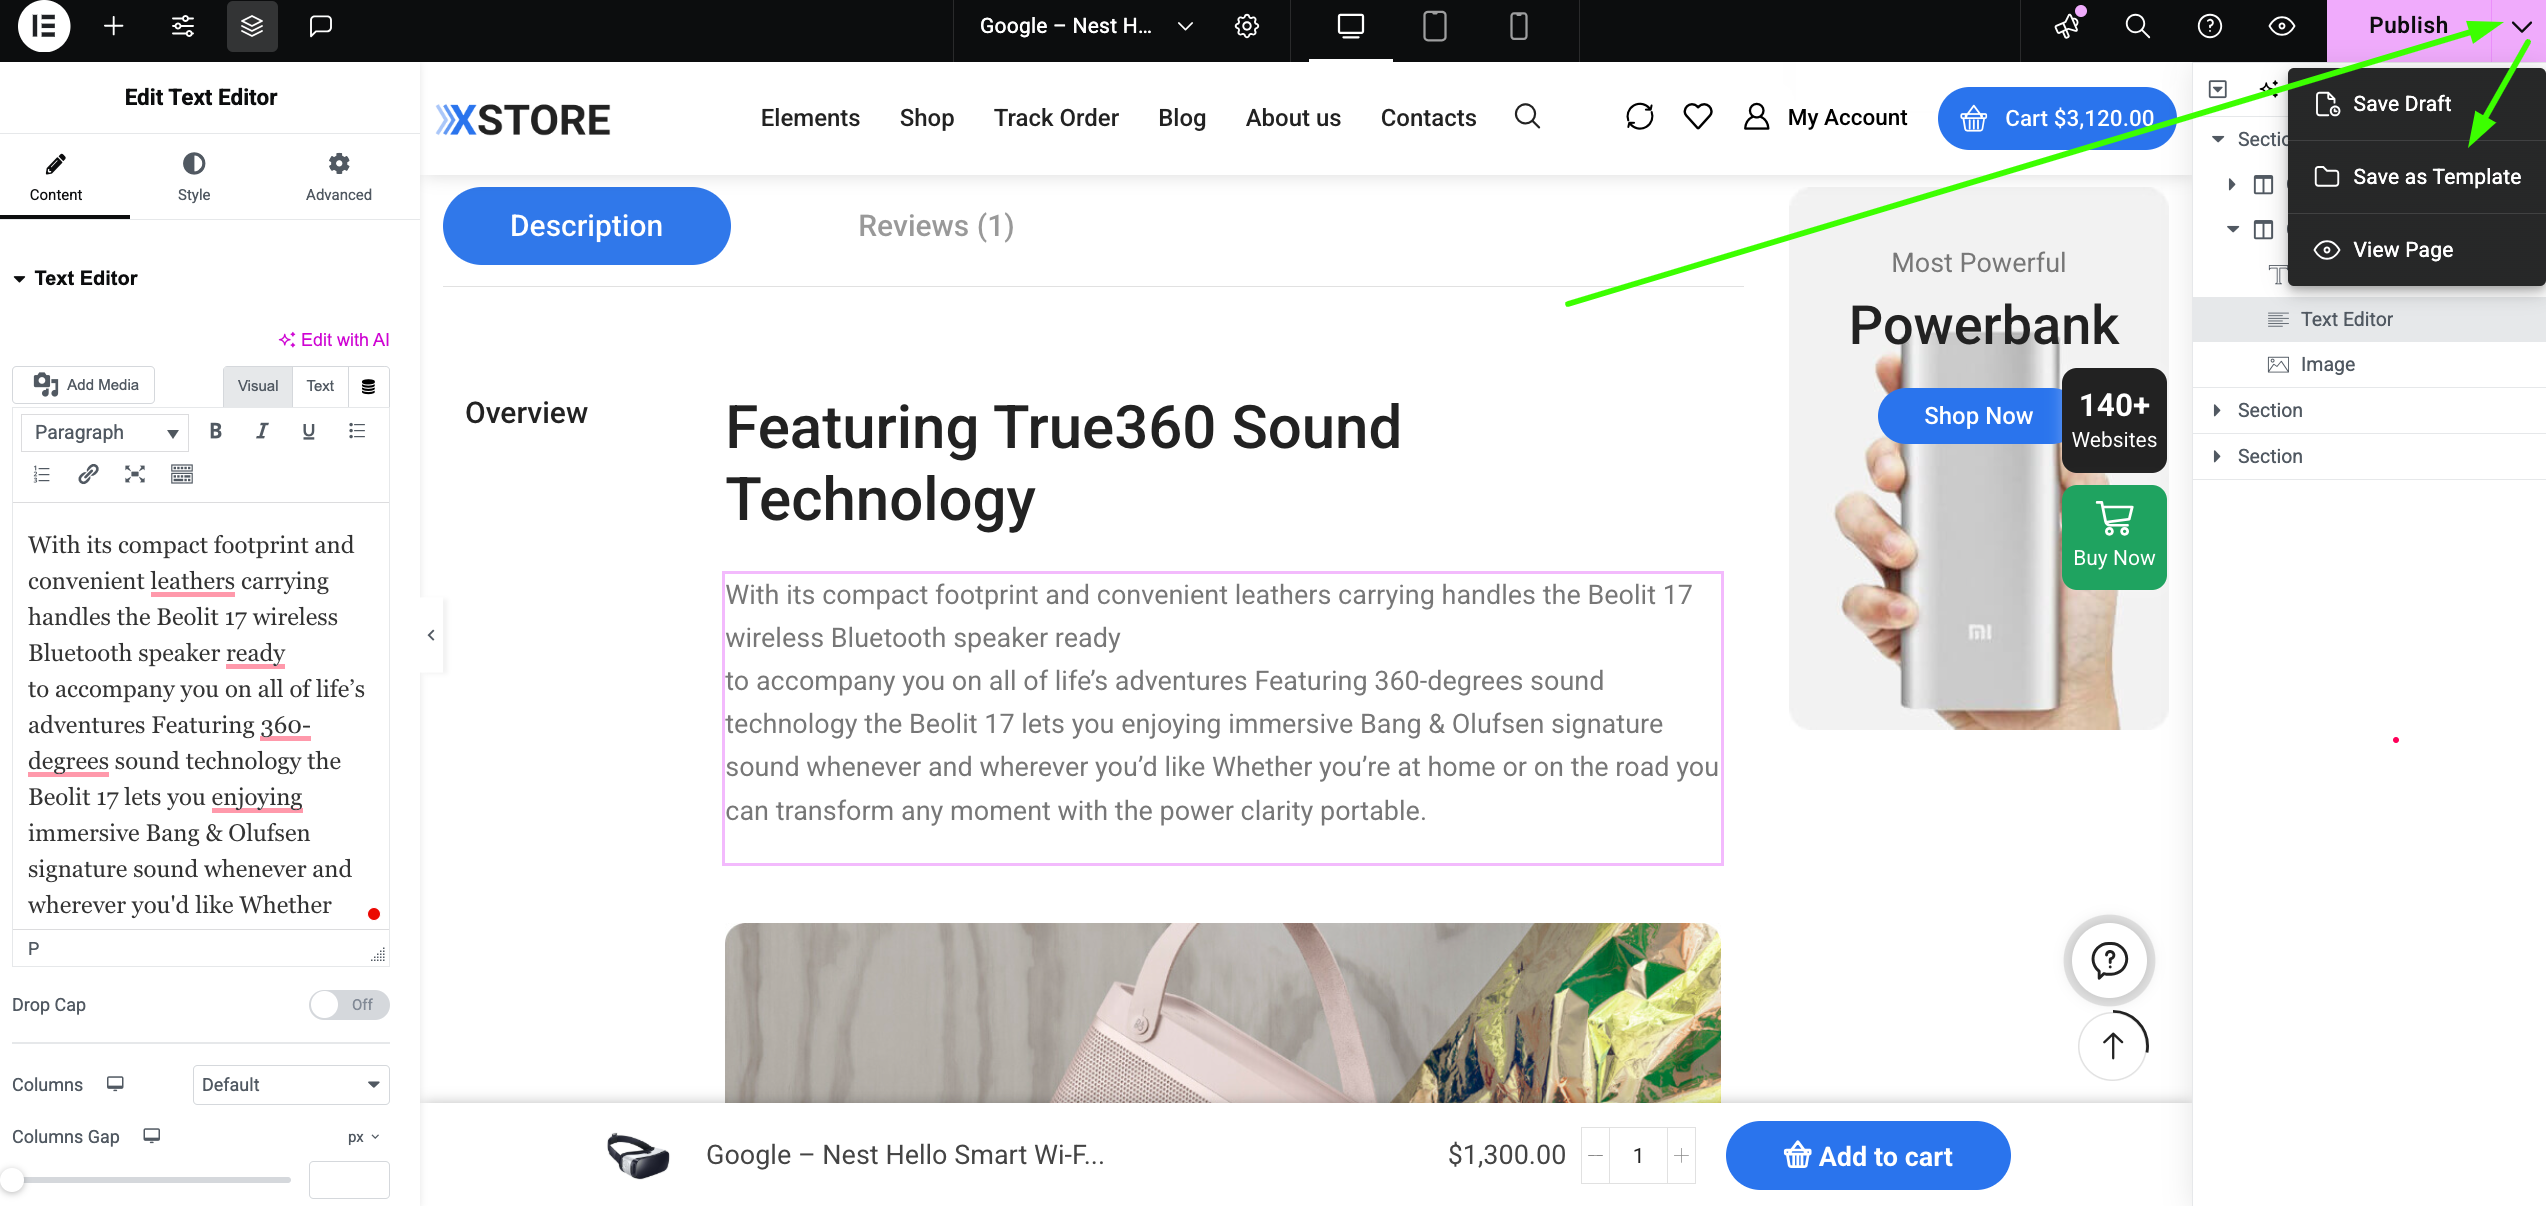Screen dimensions: 2546x1206
Task: Click the Visual editor tab
Action: click(258, 385)
